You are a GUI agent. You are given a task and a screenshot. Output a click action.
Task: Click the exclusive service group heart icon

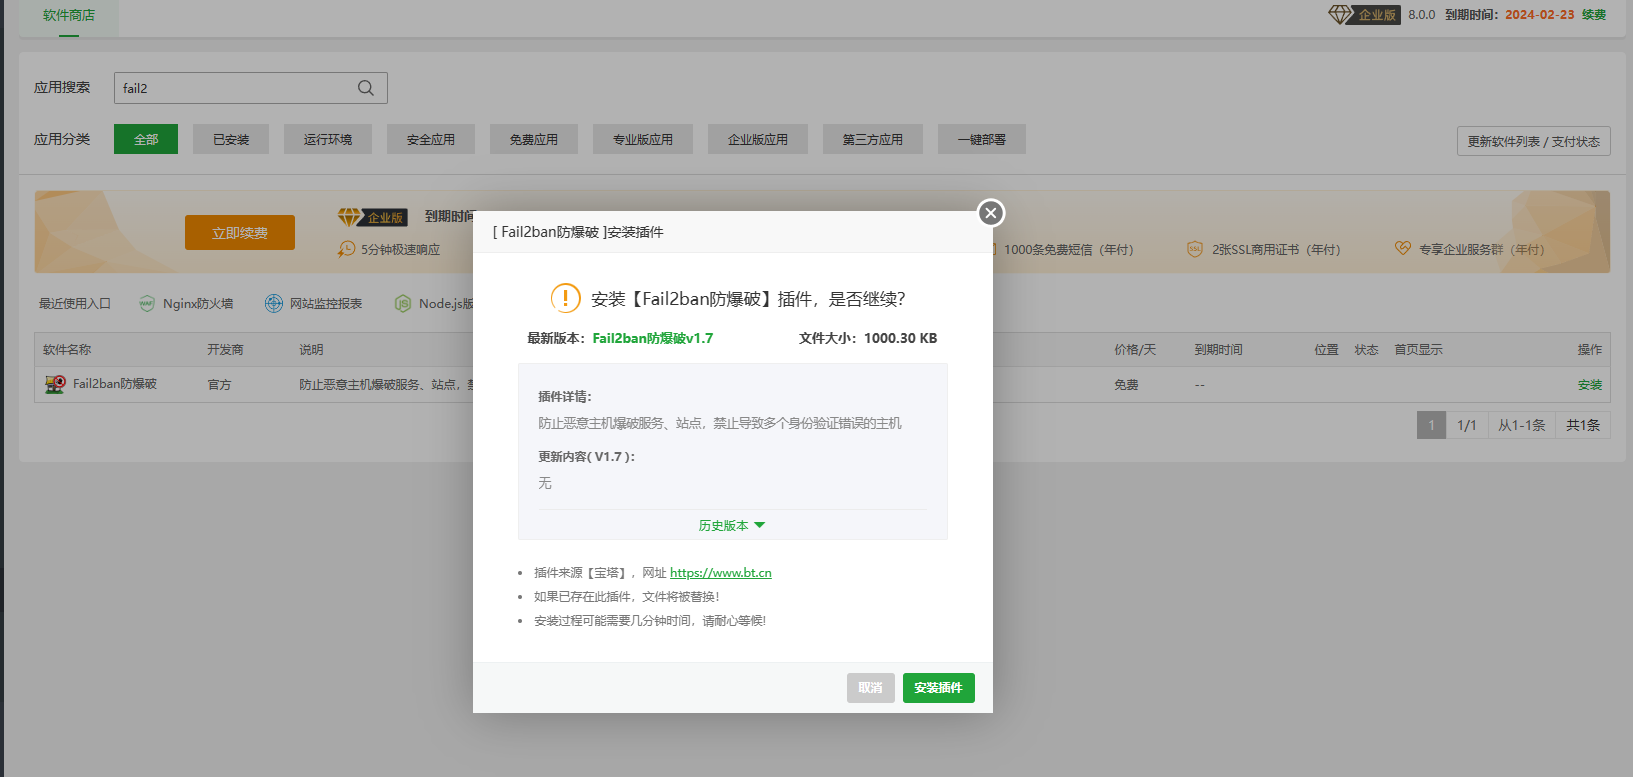click(1403, 248)
